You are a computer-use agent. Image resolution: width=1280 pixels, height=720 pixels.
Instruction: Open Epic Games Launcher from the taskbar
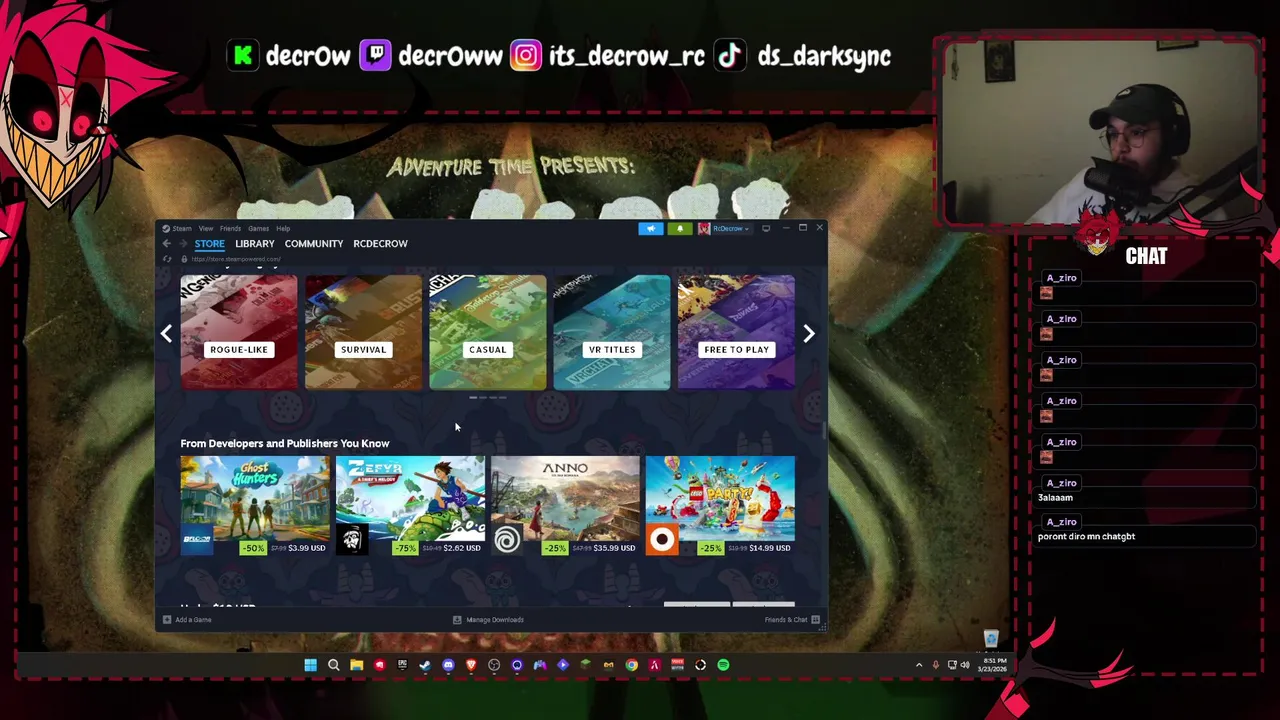(402, 665)
